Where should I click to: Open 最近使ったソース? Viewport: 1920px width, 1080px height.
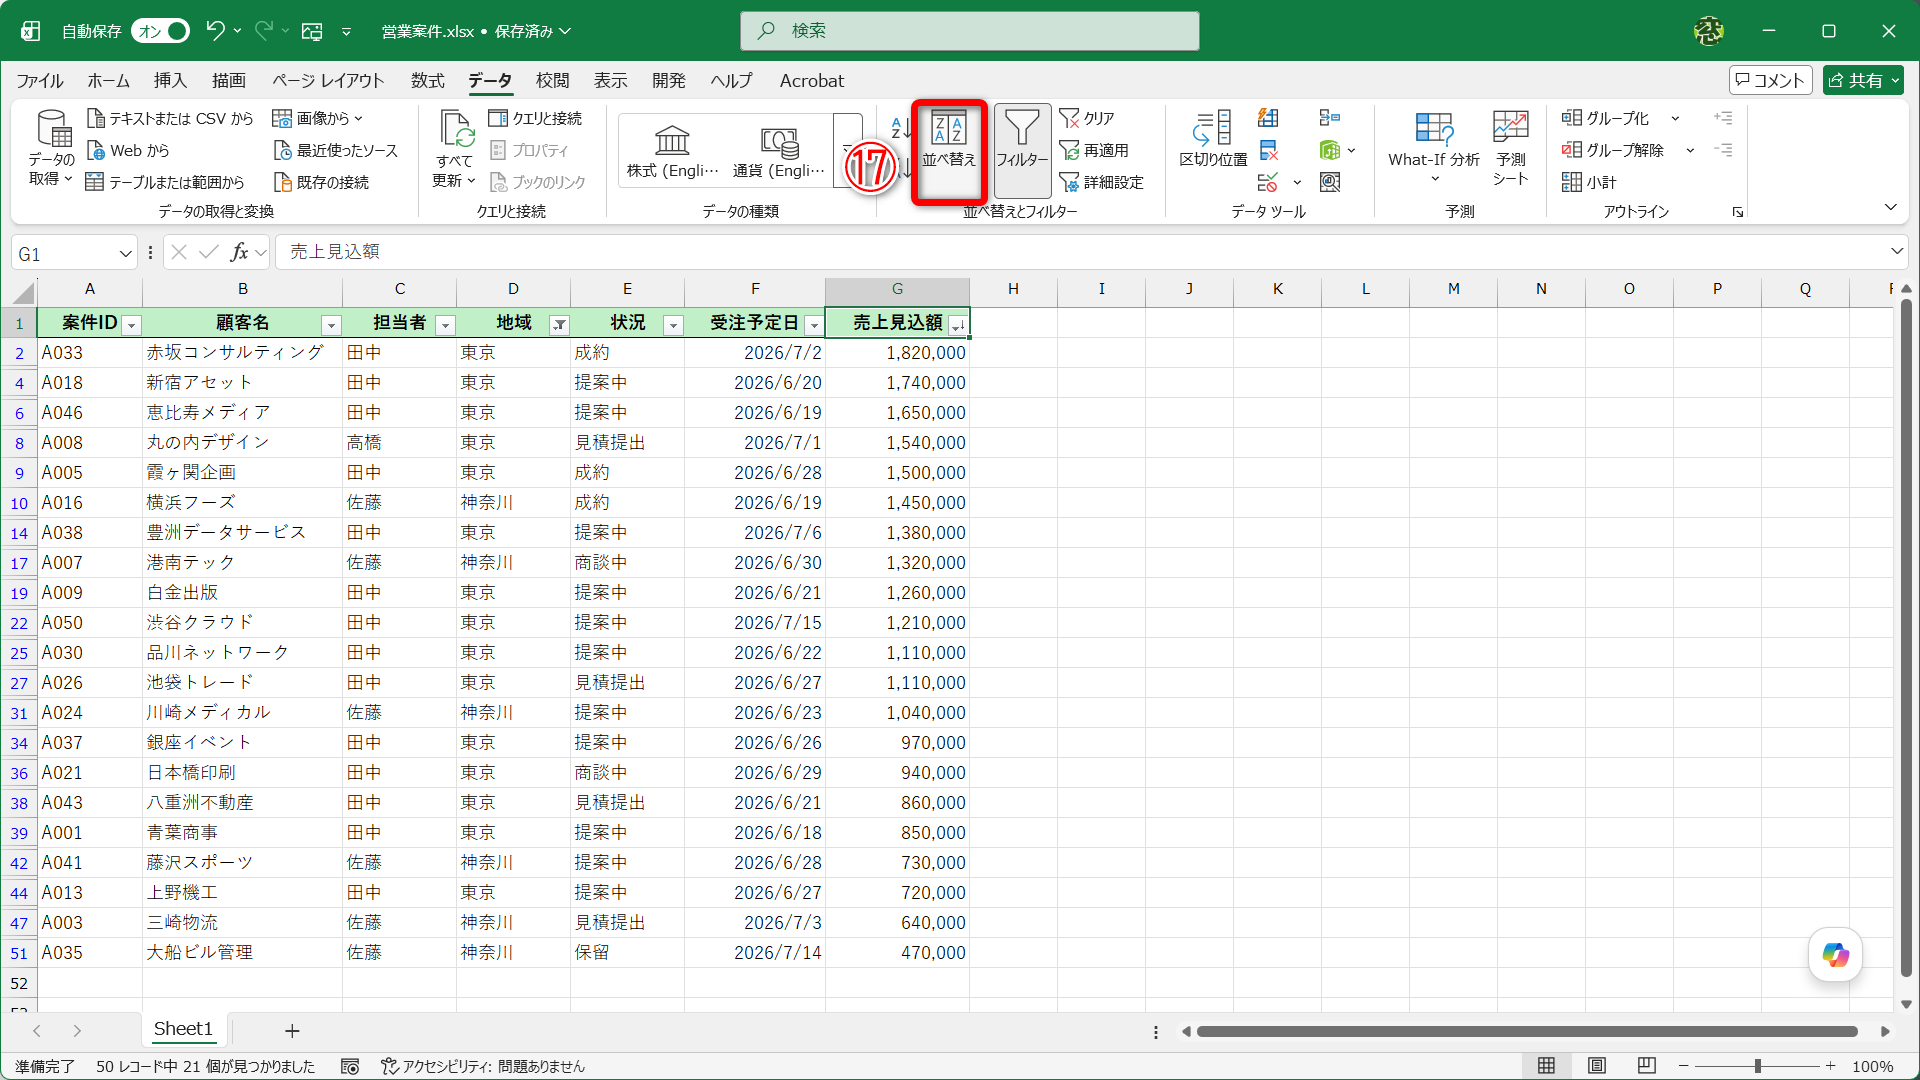(x=335, y=150)
